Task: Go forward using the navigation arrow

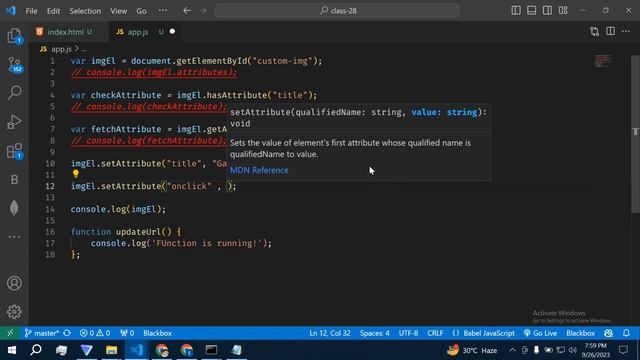Action: [203, 11]
